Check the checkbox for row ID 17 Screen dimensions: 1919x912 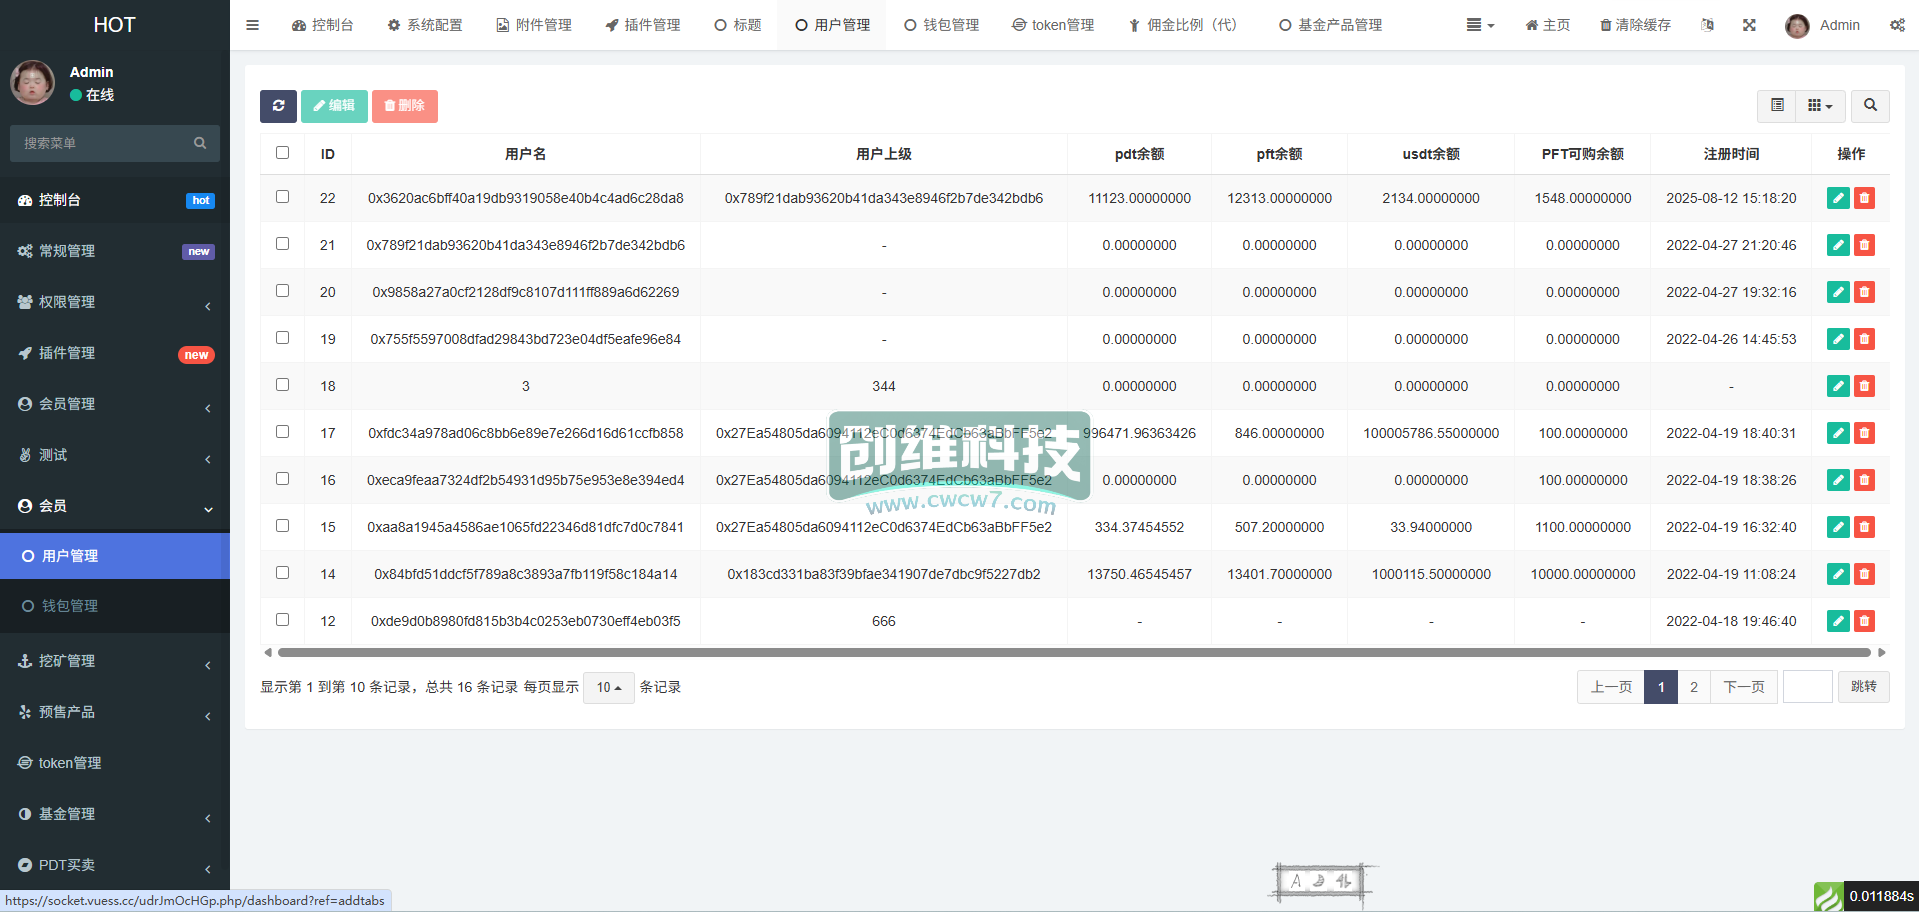282,432
